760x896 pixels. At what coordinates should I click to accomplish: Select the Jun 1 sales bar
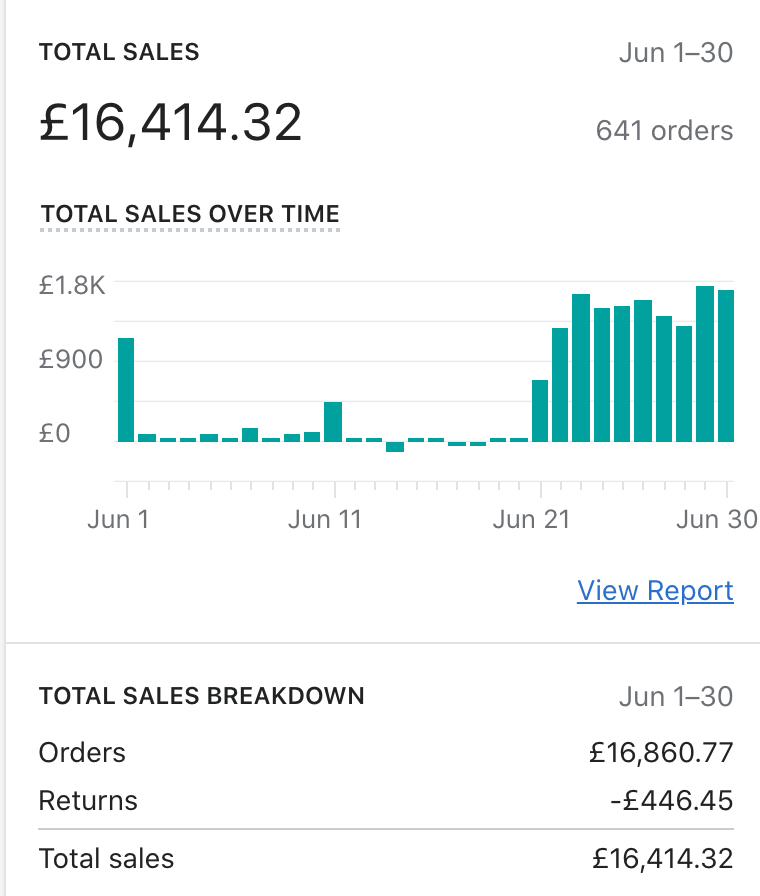coord(126,389)
